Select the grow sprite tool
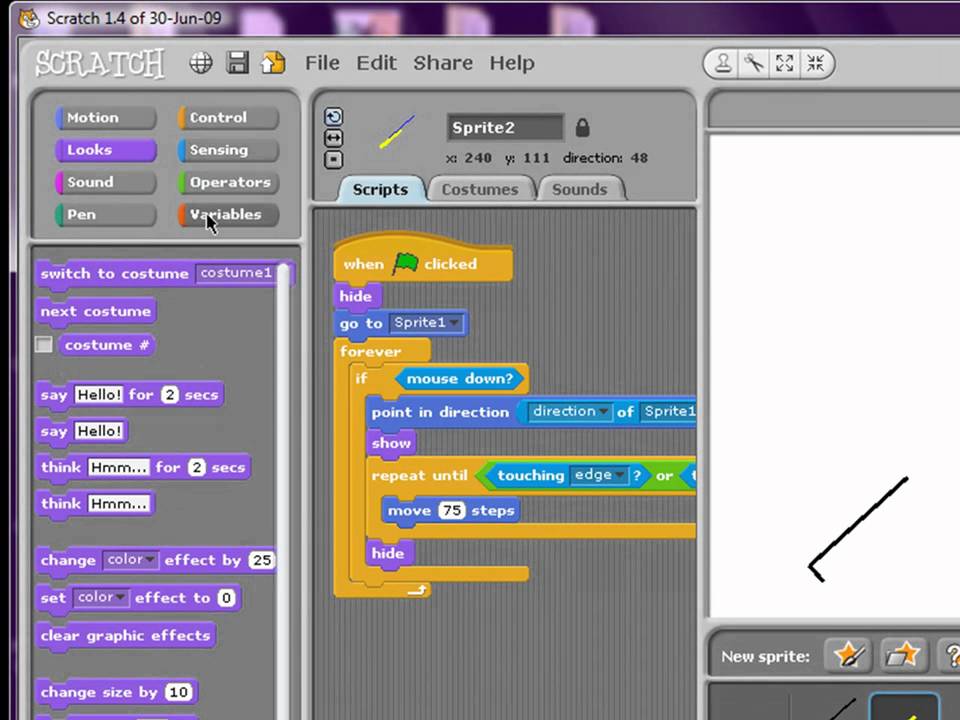 [x=784, y=63]
